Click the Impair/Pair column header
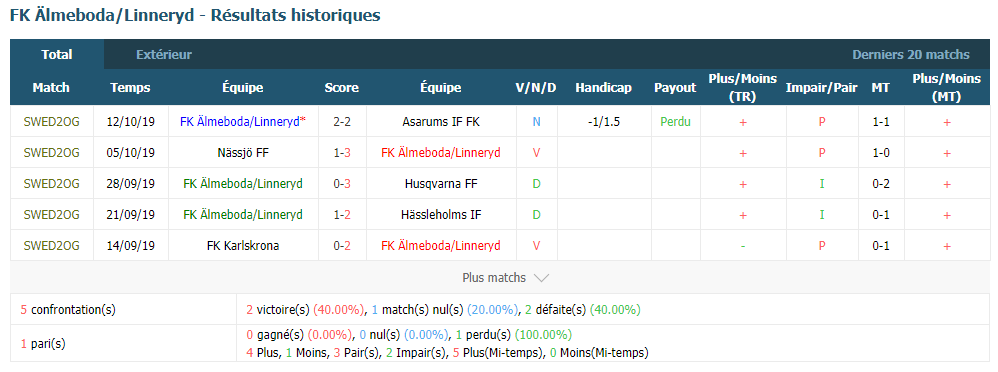 click(822, 88)
